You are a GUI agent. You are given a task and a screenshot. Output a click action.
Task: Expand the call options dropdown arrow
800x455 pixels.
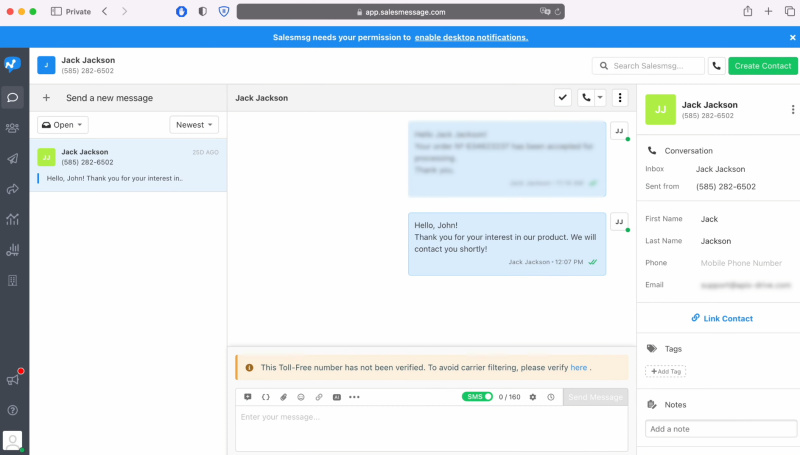[x=600, y=97]
